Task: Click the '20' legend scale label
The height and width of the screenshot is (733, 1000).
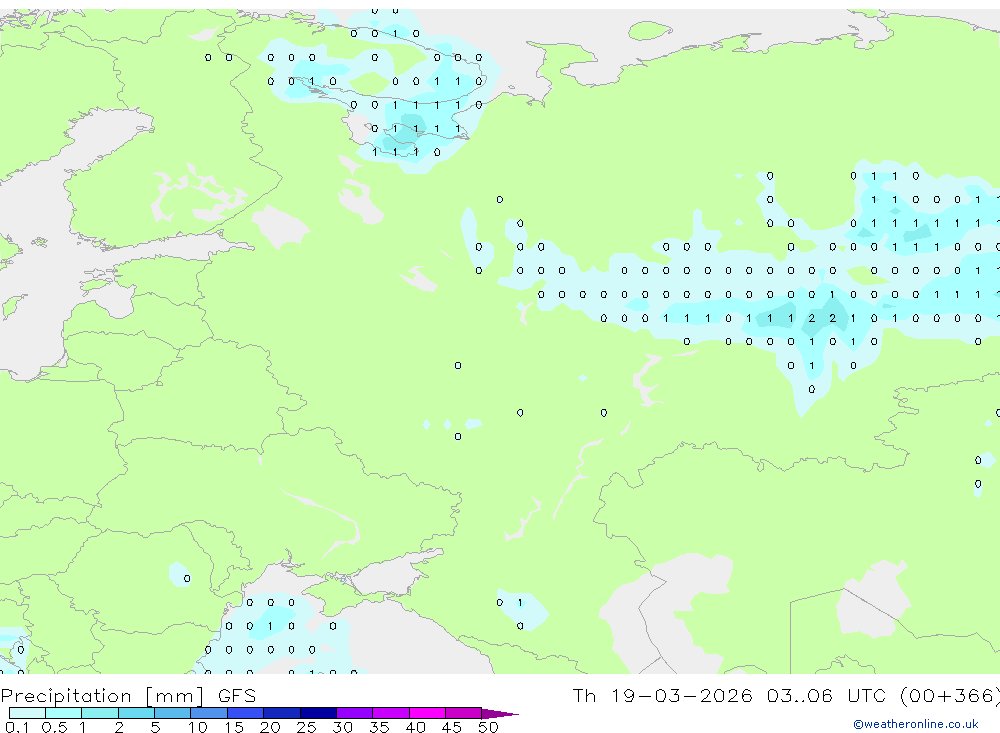Action: (270, 727)
